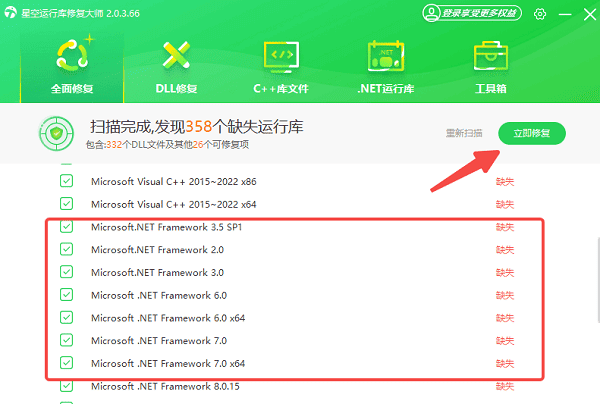Click 缺失 status for Visual C++ x86
This screenshot has width=600, height=404.
pos(505,182)
